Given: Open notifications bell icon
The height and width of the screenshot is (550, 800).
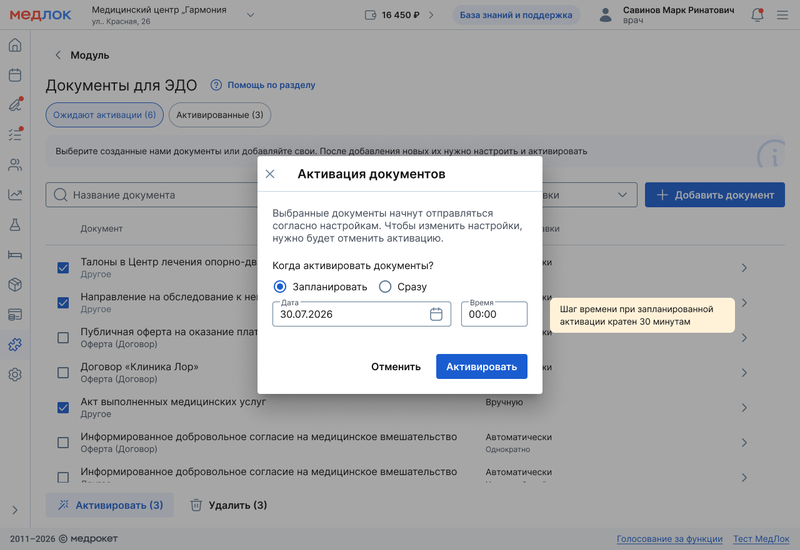Looking at the screenshot, I should pyautogui.click(x=757, y=15).
